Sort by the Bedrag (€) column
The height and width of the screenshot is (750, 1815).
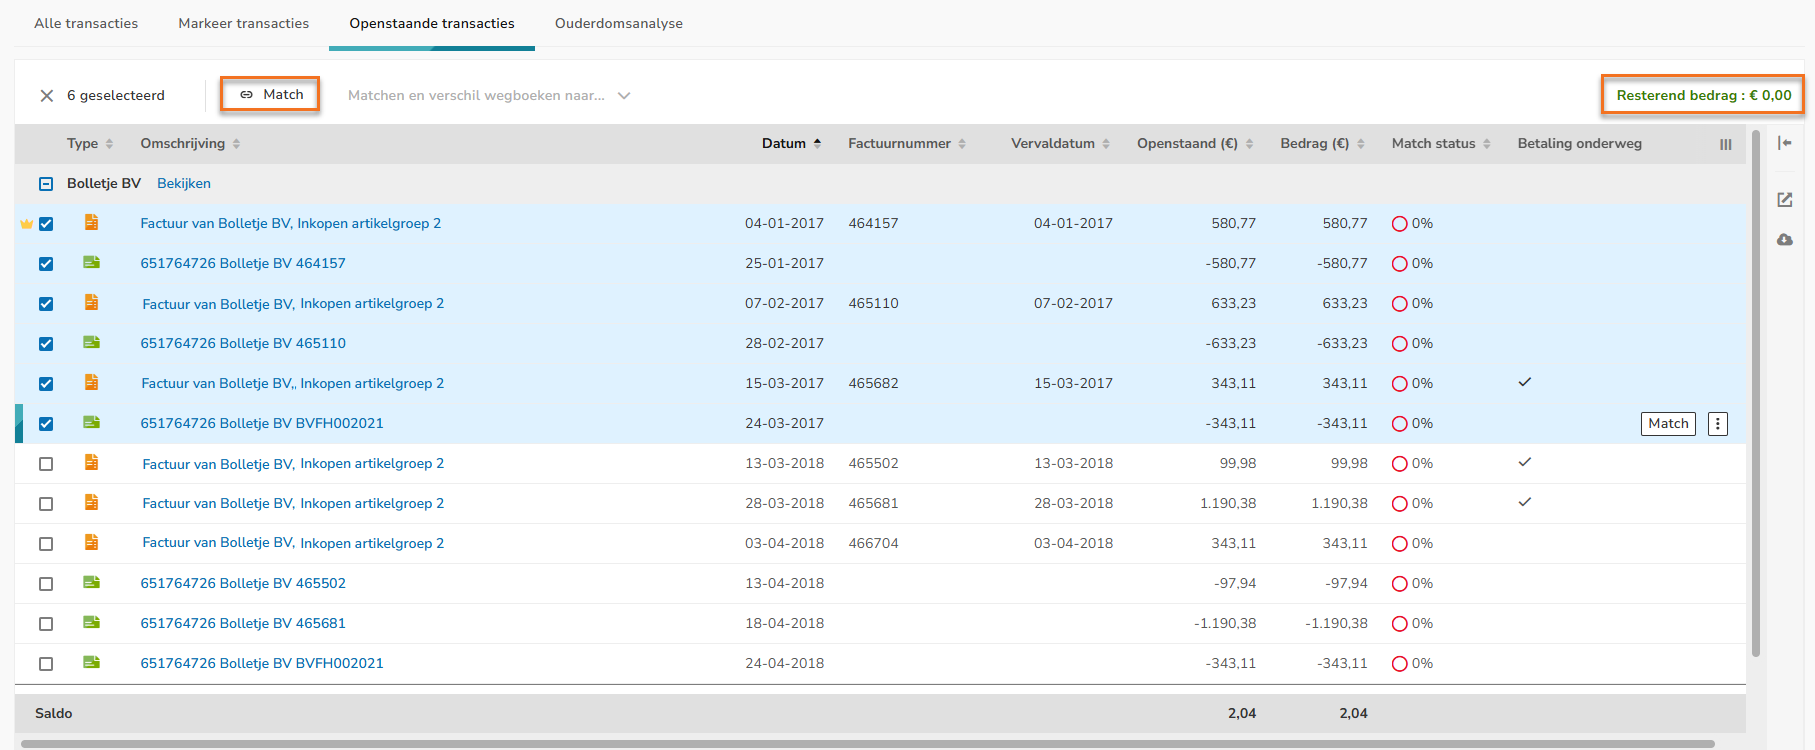(1323, 144)
